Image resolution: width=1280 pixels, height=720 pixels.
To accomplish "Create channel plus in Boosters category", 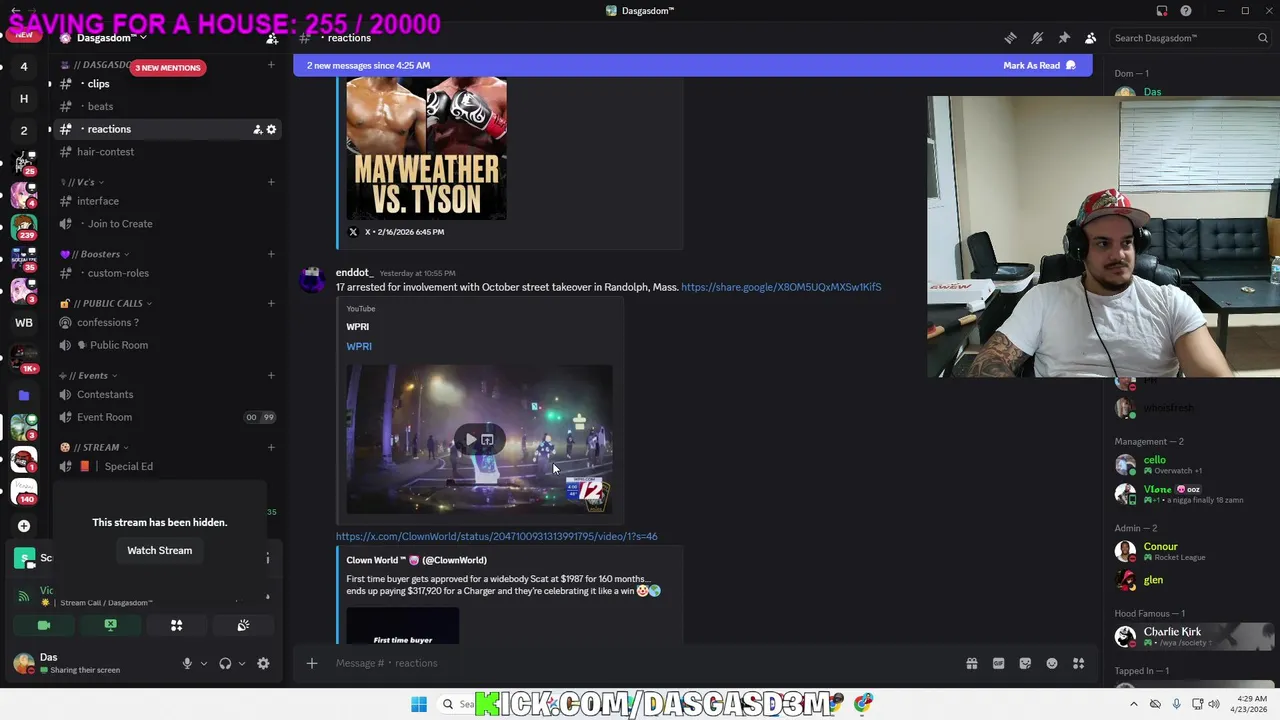I will [x=271, y=254].
